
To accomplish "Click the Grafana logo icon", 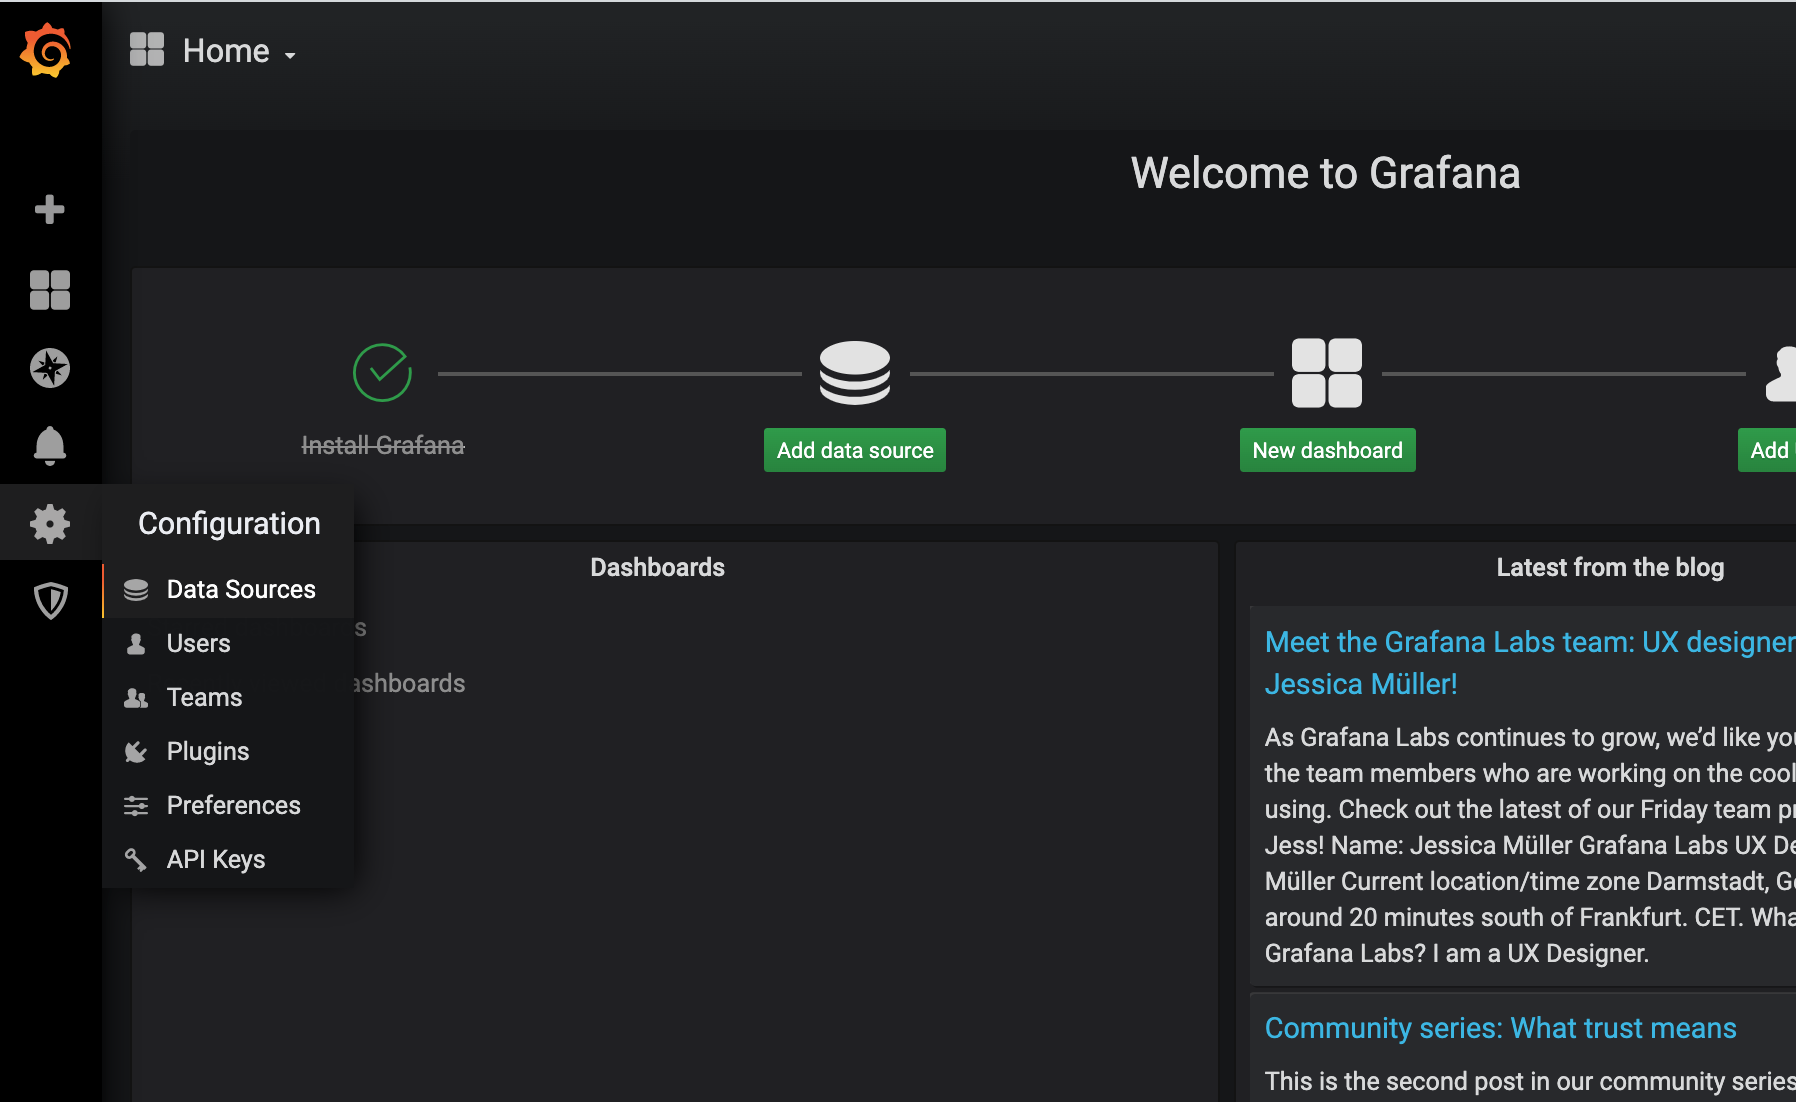I will point(46,50).
